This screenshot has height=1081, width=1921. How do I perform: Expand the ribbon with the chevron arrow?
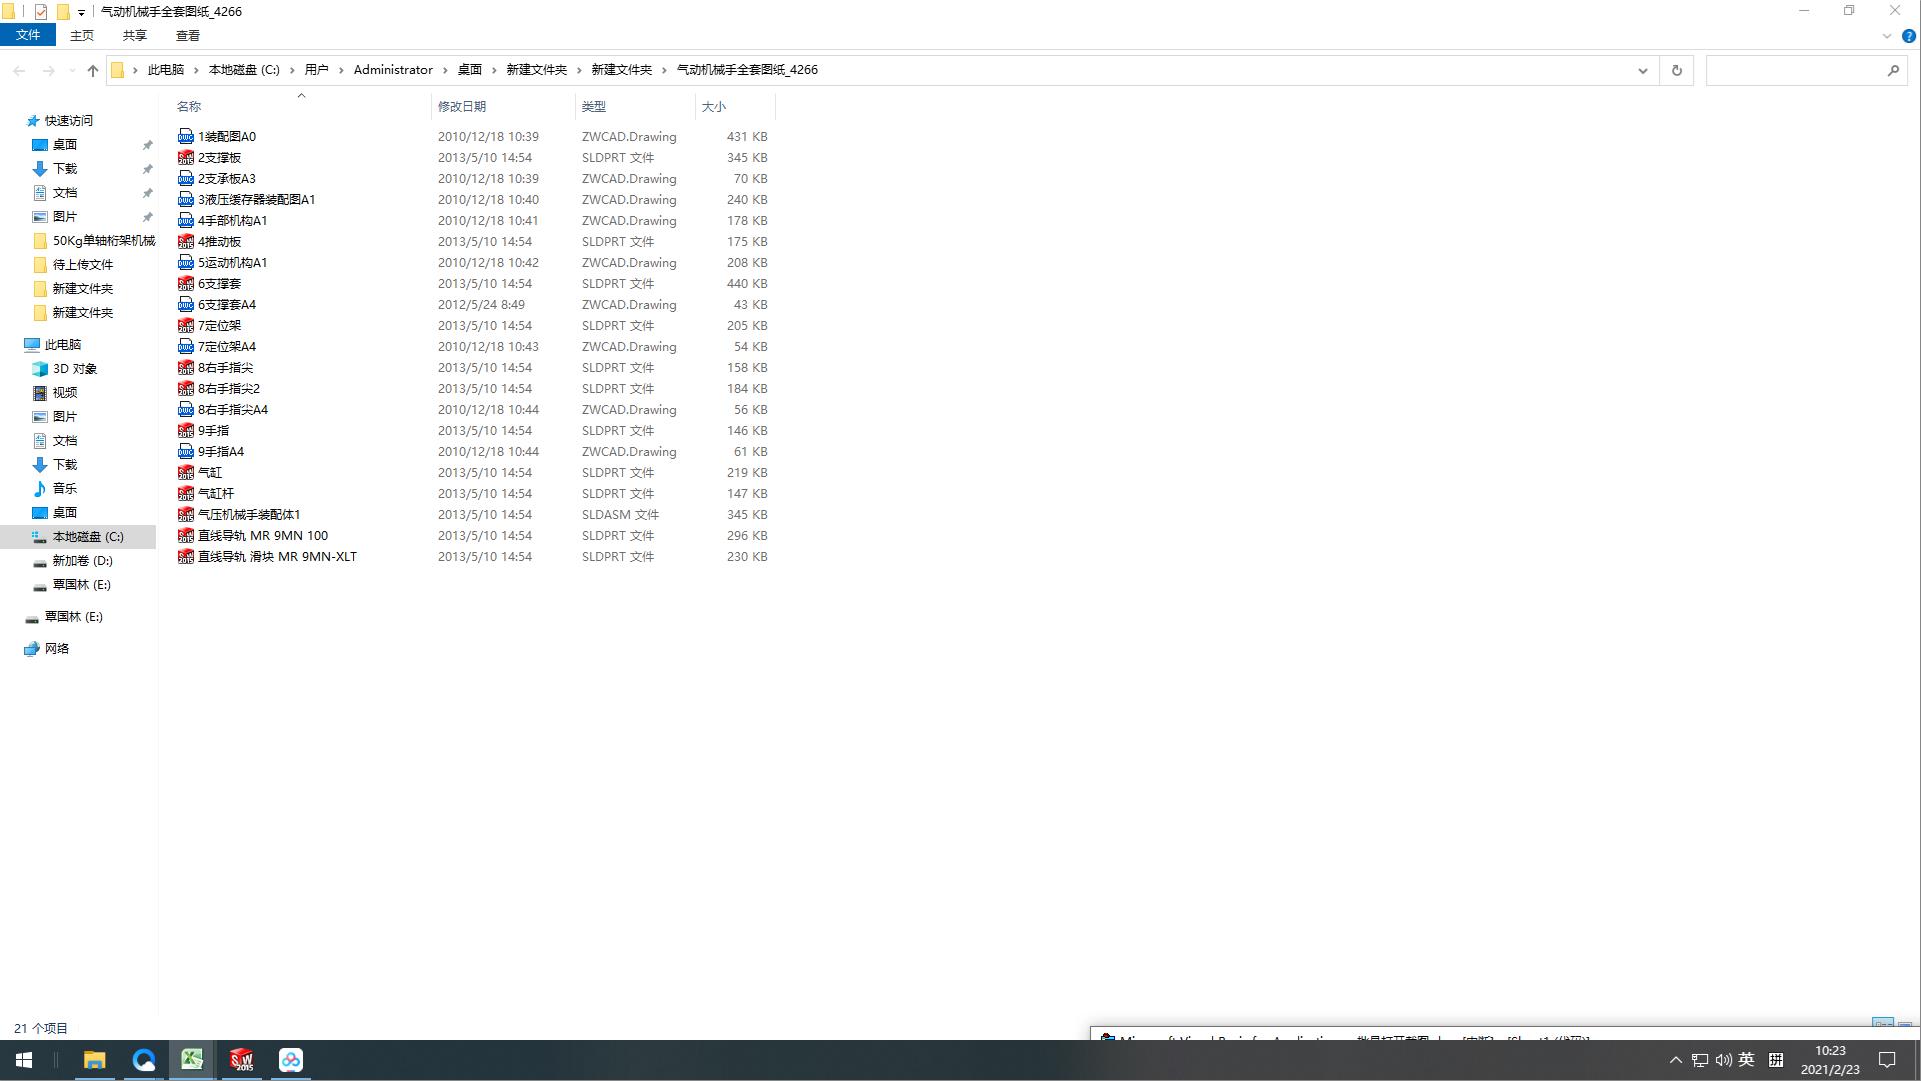[1886, 36]
